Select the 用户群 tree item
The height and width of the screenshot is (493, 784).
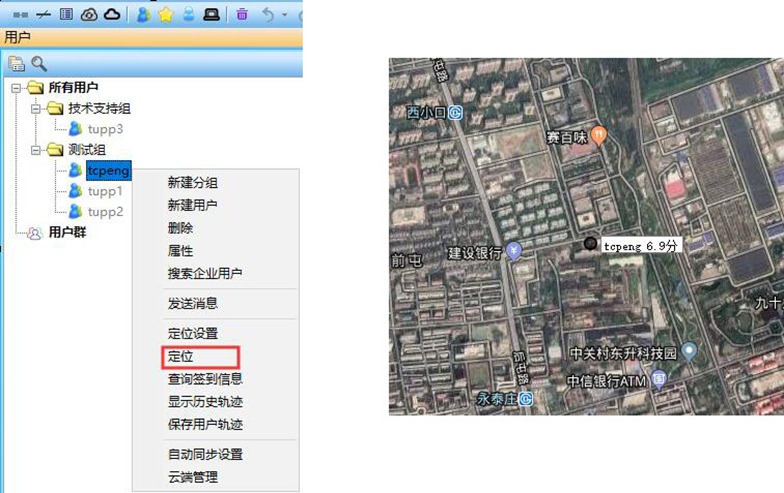[67, 233]
